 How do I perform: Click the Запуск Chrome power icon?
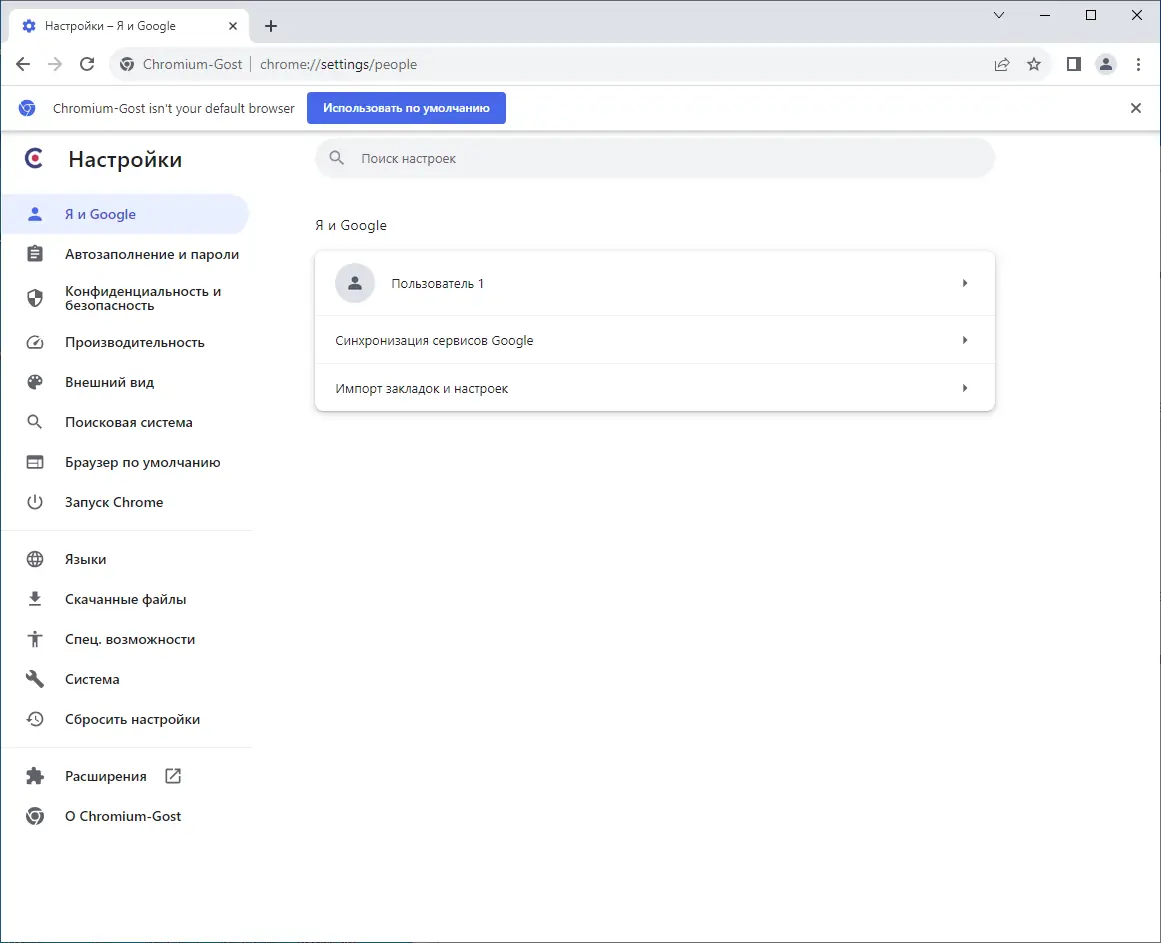pos(35,502)
